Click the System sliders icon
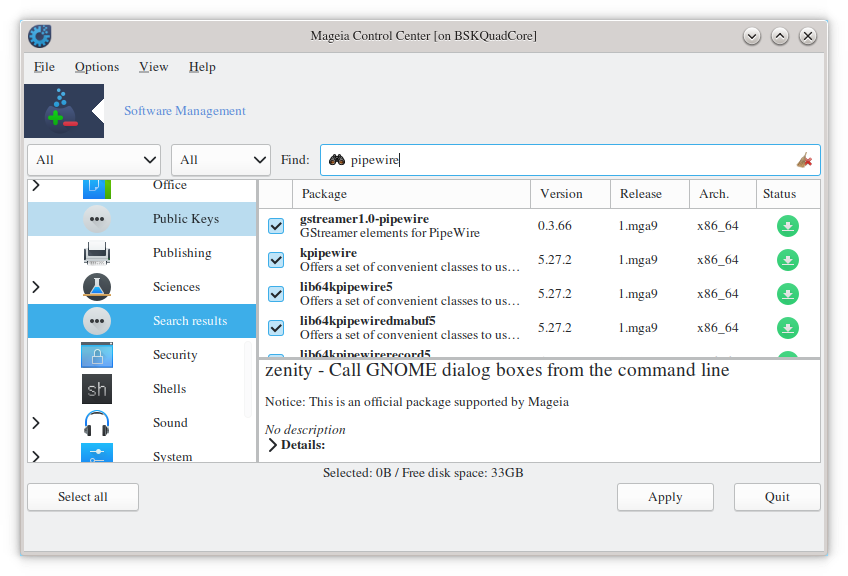The height and width of the screenshot is (576, 848). pyautogui.click(x=97, y=453)
